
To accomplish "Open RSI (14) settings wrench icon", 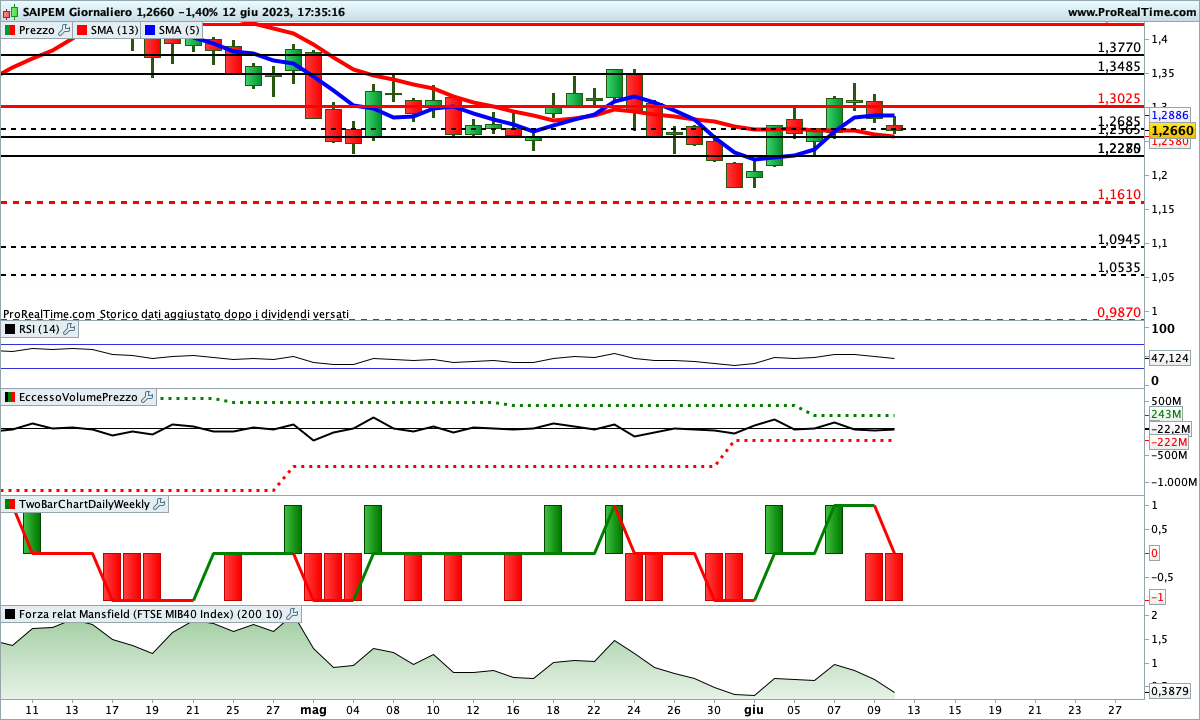I will click(69, 328).
